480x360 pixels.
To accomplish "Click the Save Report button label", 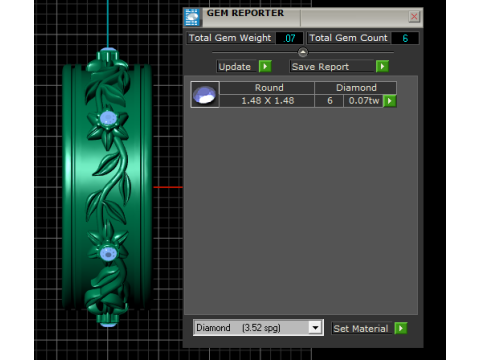I will point(331,66).
